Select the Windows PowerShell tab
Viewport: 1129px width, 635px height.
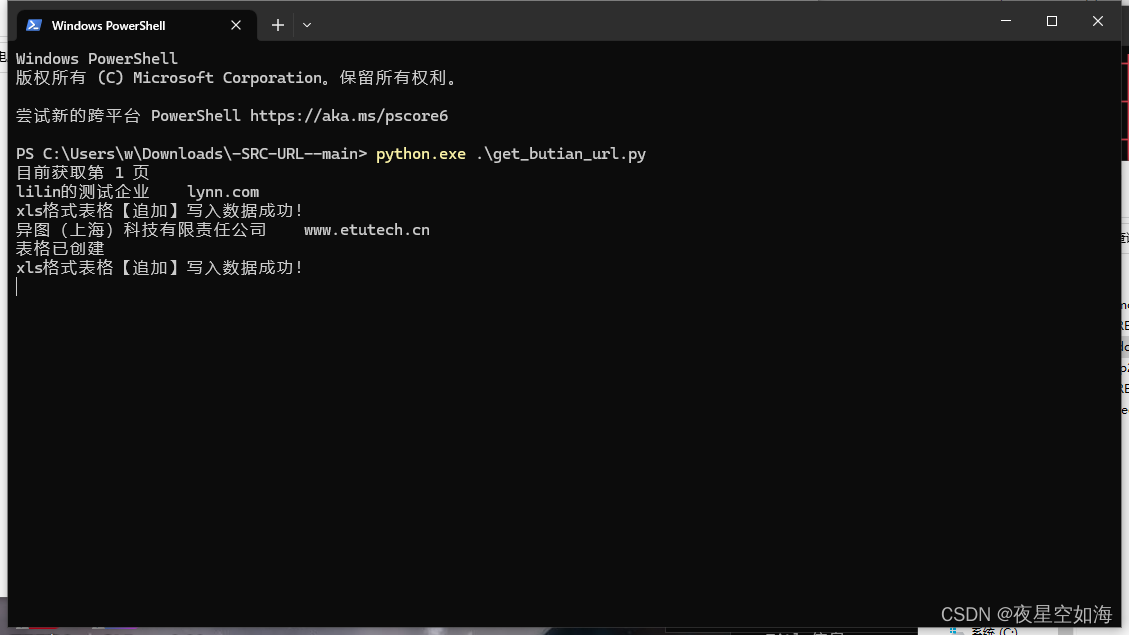tap(137, 26)
